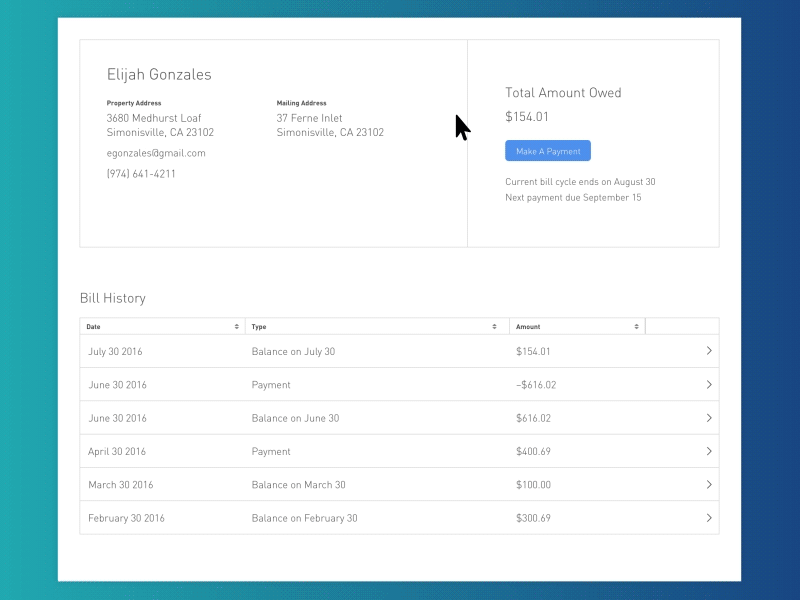Open details chevron for the June 30 payment
This screenshot has width=800, height=600.
[x=710, y=384]
